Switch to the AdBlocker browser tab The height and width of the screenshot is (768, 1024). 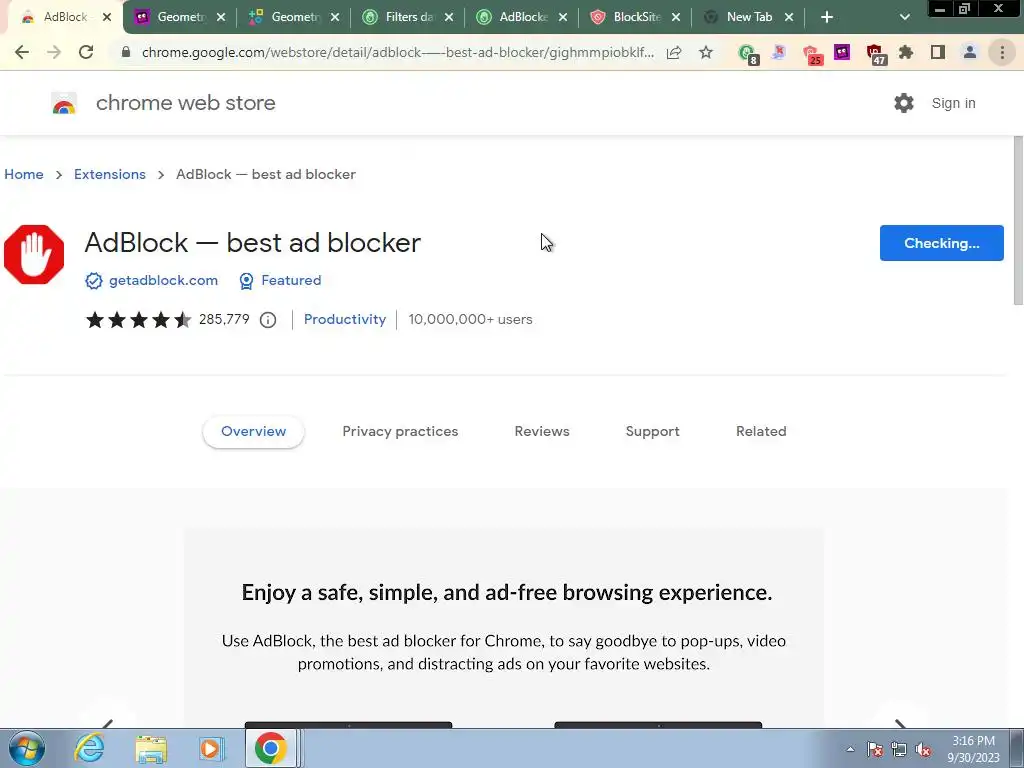522,17
